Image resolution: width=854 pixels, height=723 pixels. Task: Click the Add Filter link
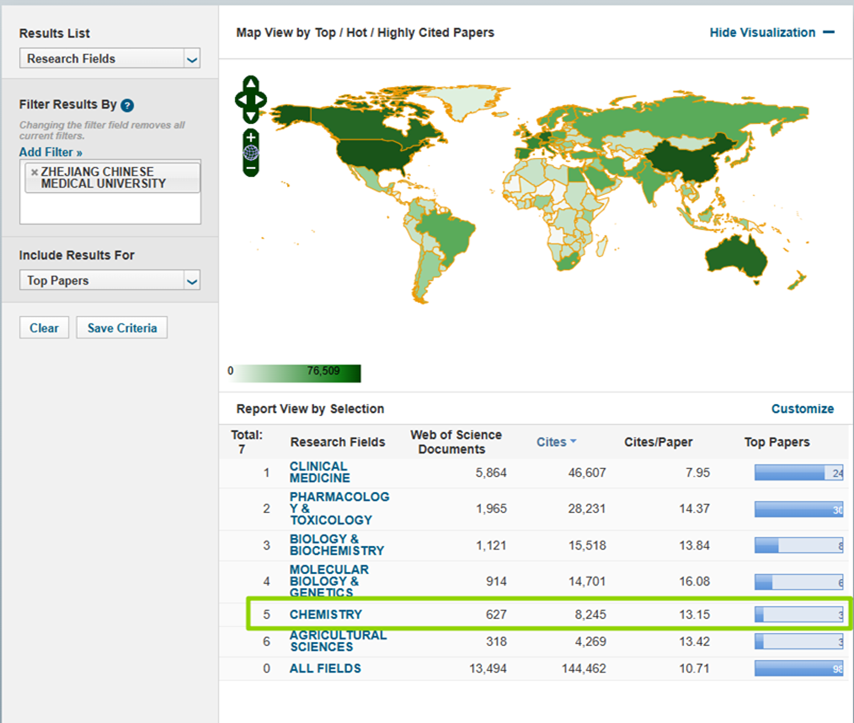pos(50,152)
